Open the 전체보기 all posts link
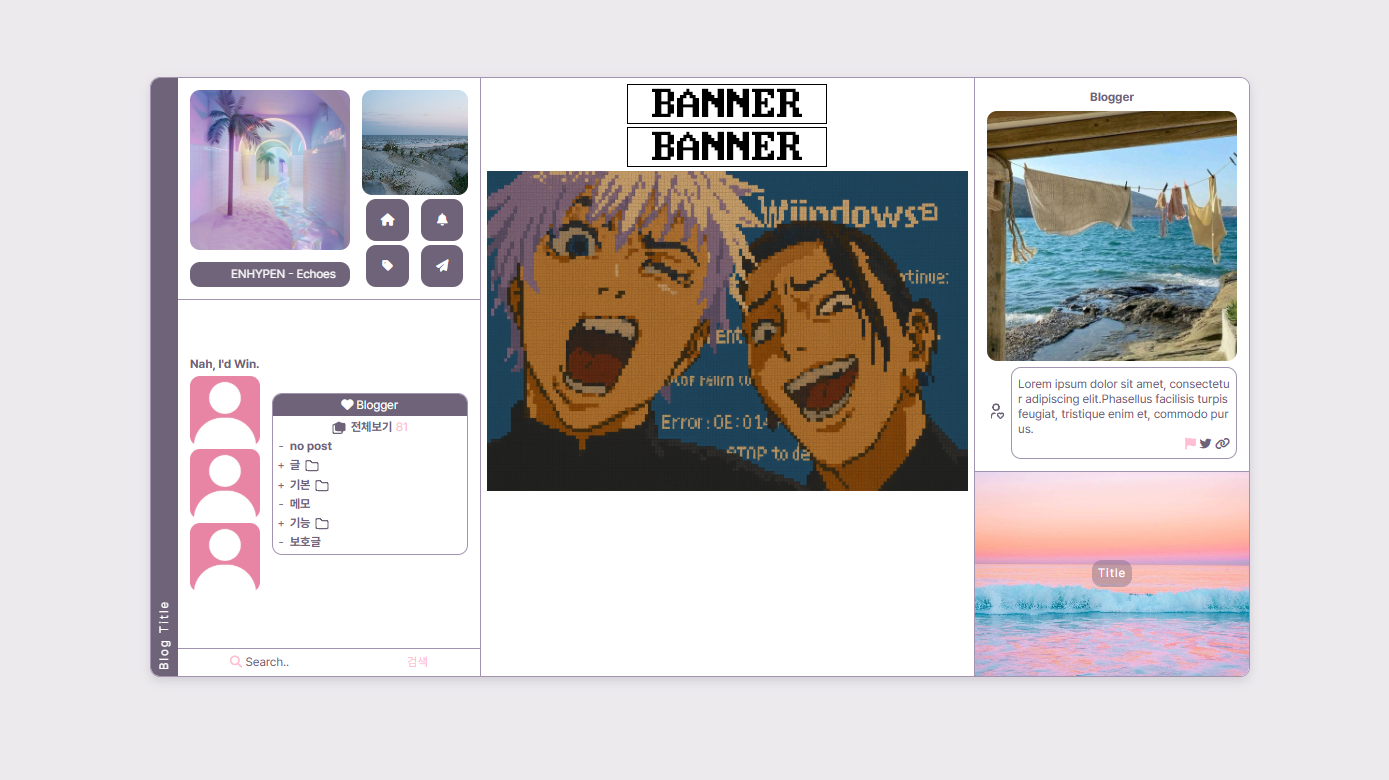This screenshot has height=780, width=1389. click(x=371, y=427)
